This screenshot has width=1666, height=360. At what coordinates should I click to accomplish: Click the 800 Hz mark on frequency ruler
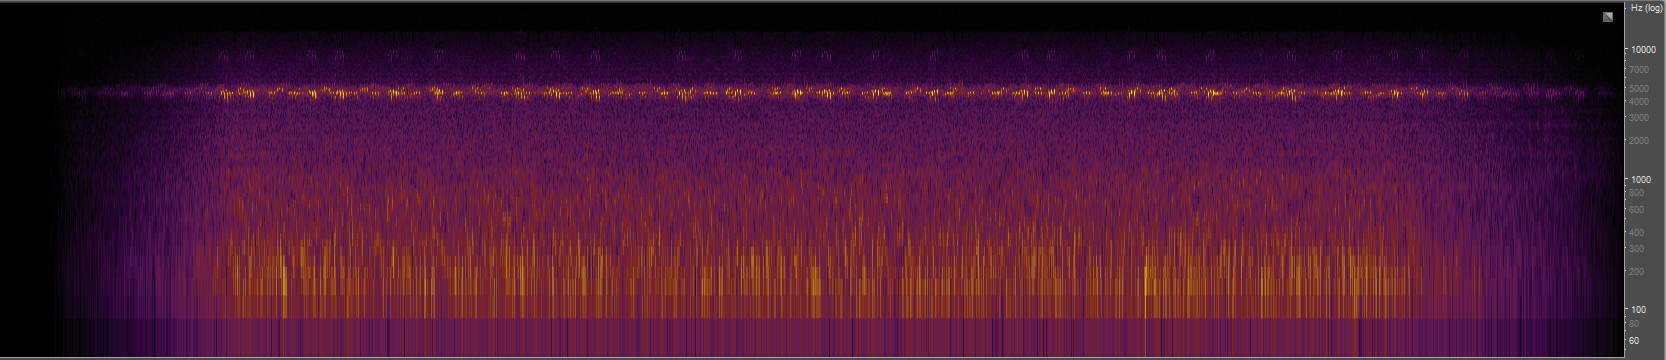[1637, 193]
